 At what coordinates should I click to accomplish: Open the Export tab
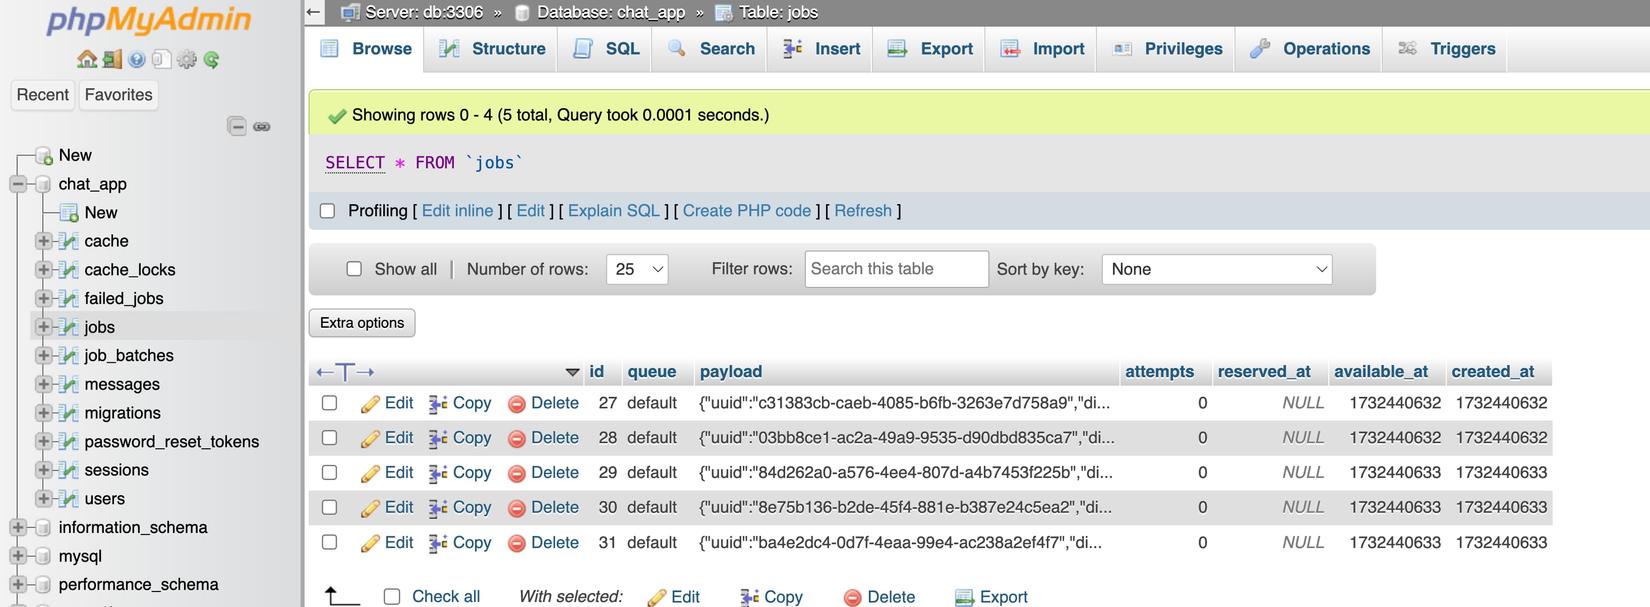(x=930, y=49)
